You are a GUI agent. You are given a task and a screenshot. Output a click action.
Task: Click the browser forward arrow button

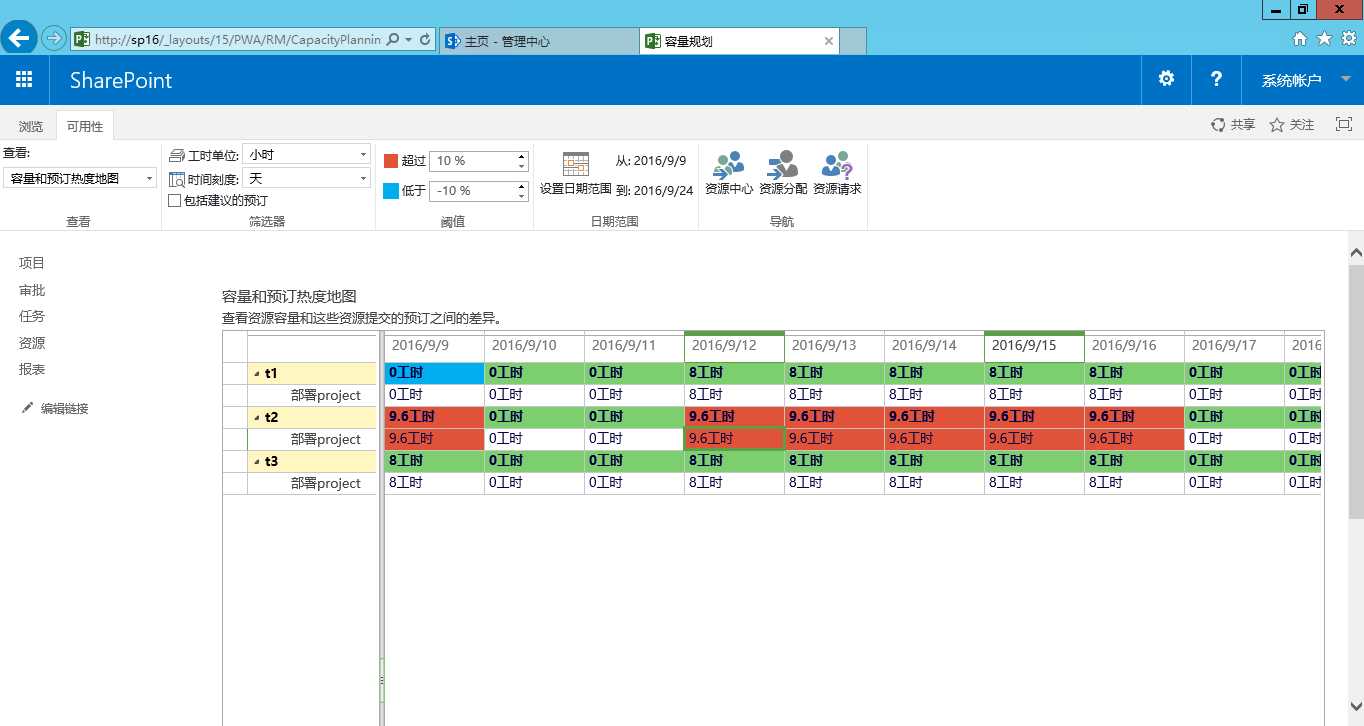[53, 39]
